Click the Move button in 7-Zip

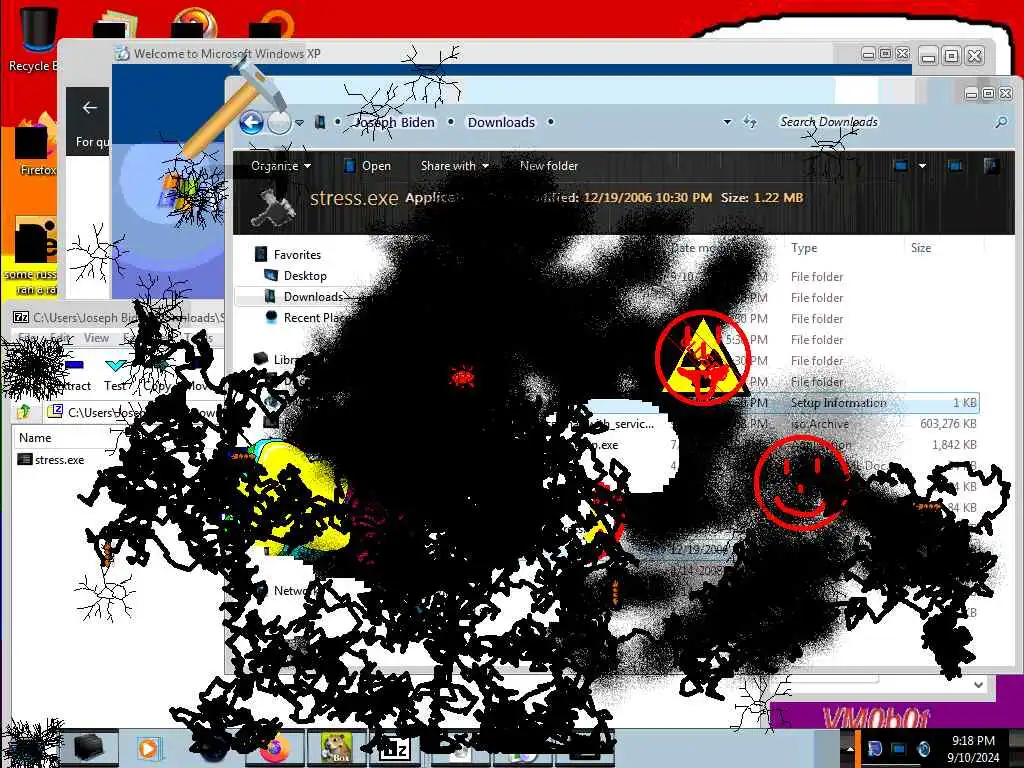pyautogui.click(x=199, y=375)
